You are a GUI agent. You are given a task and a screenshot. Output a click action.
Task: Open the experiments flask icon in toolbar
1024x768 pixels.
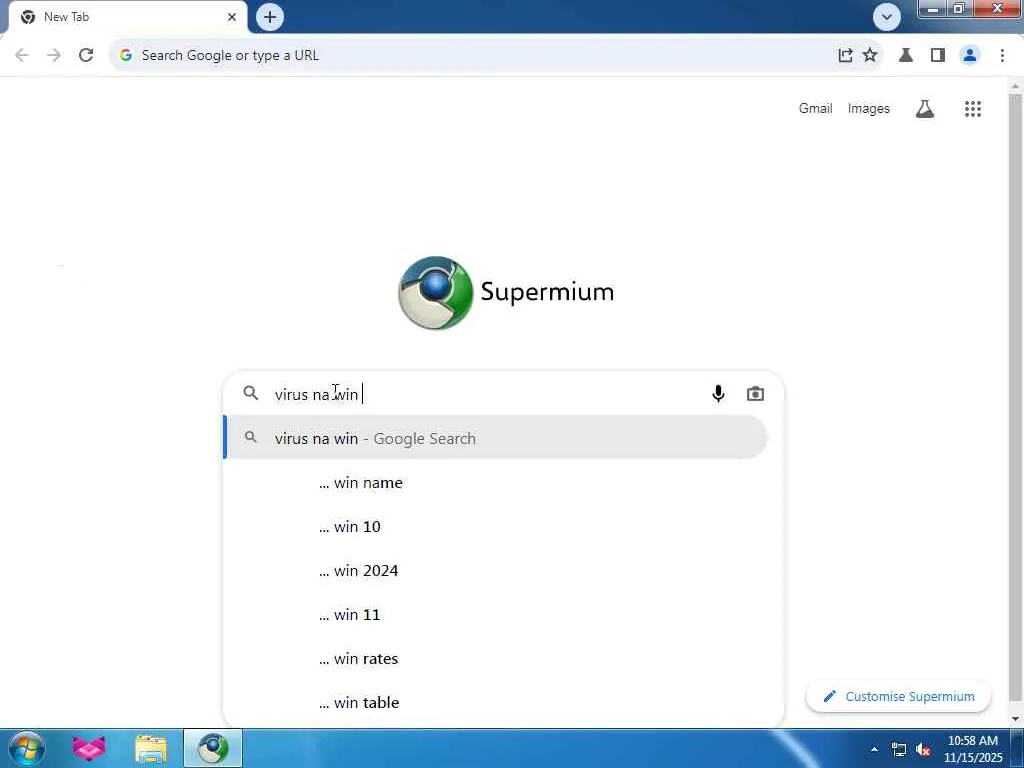(x=906, y=56)
